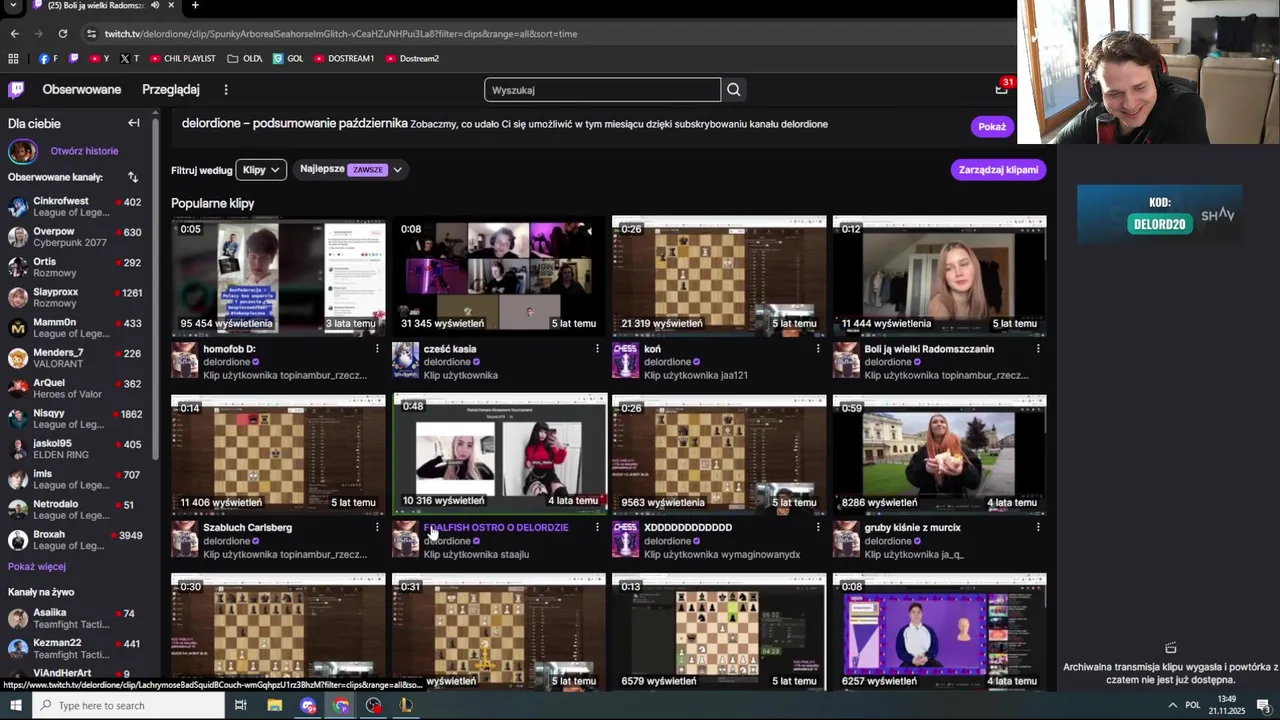
Task: Open options for the FEALFISH OSTRO O DELORDZIE clip
Action: pyautogui.click(x=597, y=527)
